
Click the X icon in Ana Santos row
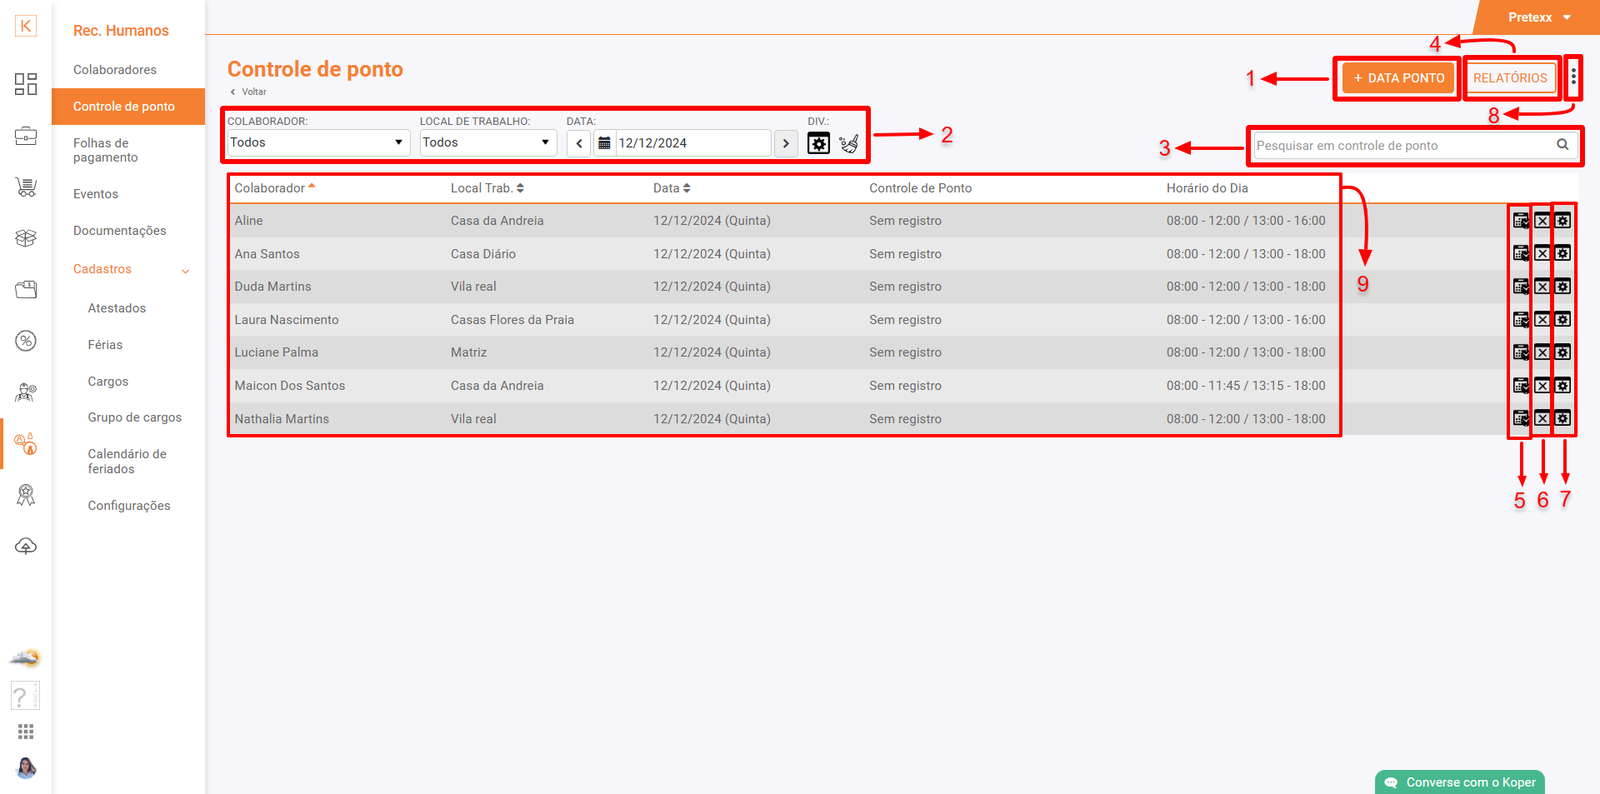click(x=1542, y=254)
